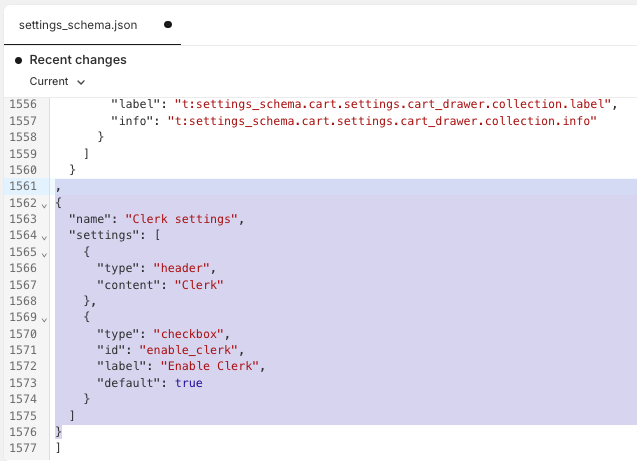Click line number 1561 in the gutter
Screen dimensions: 637x461
tap(23, 186)
